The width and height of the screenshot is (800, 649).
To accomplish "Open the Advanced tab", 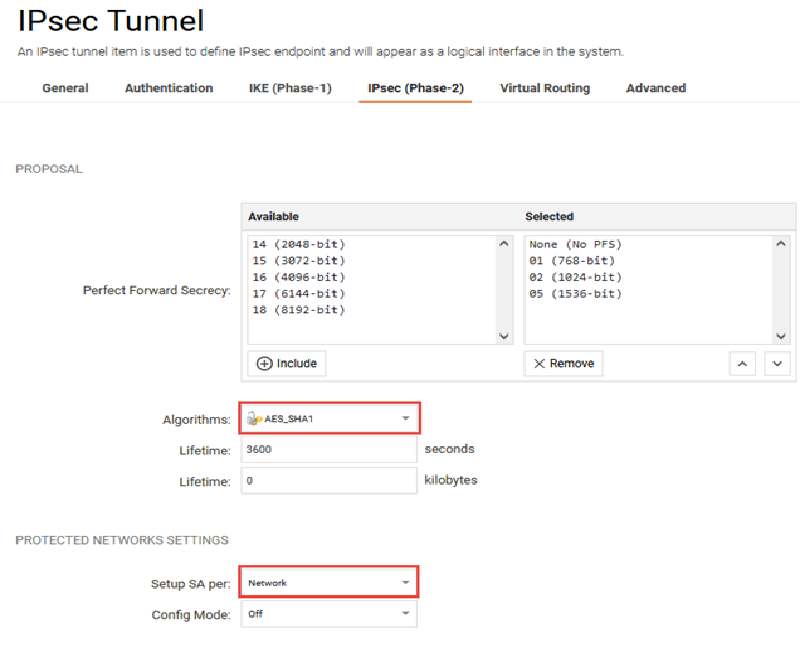I will (656, 88).
